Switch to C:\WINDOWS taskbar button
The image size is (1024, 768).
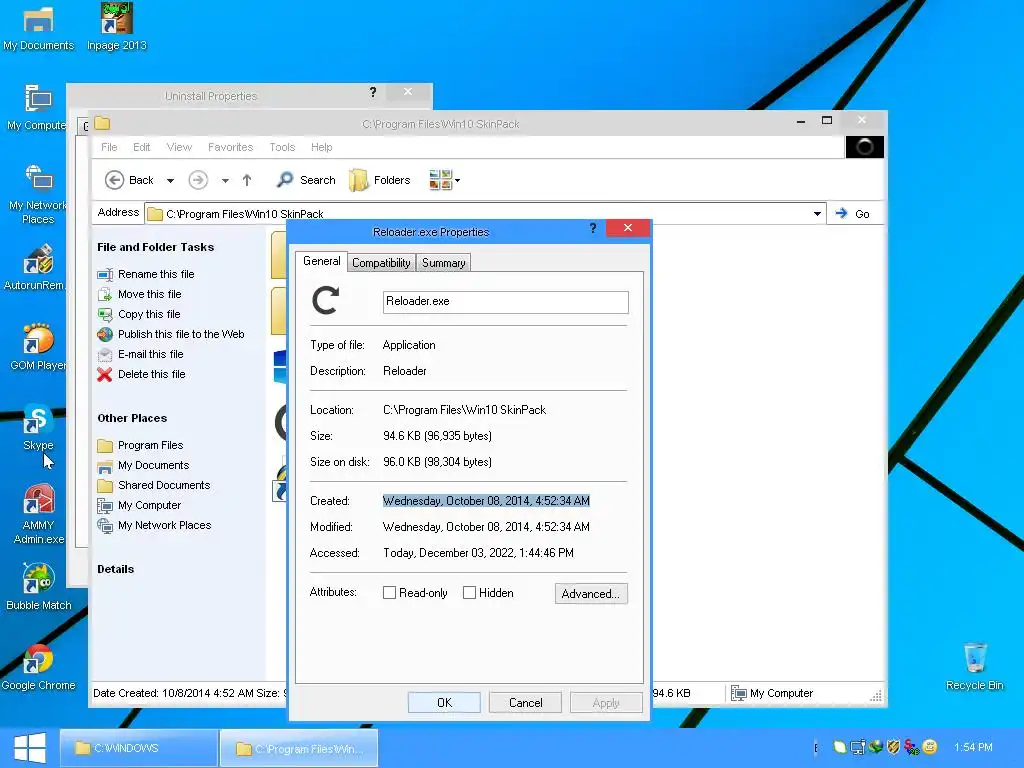pyautogui.click(x=138, y=748)
